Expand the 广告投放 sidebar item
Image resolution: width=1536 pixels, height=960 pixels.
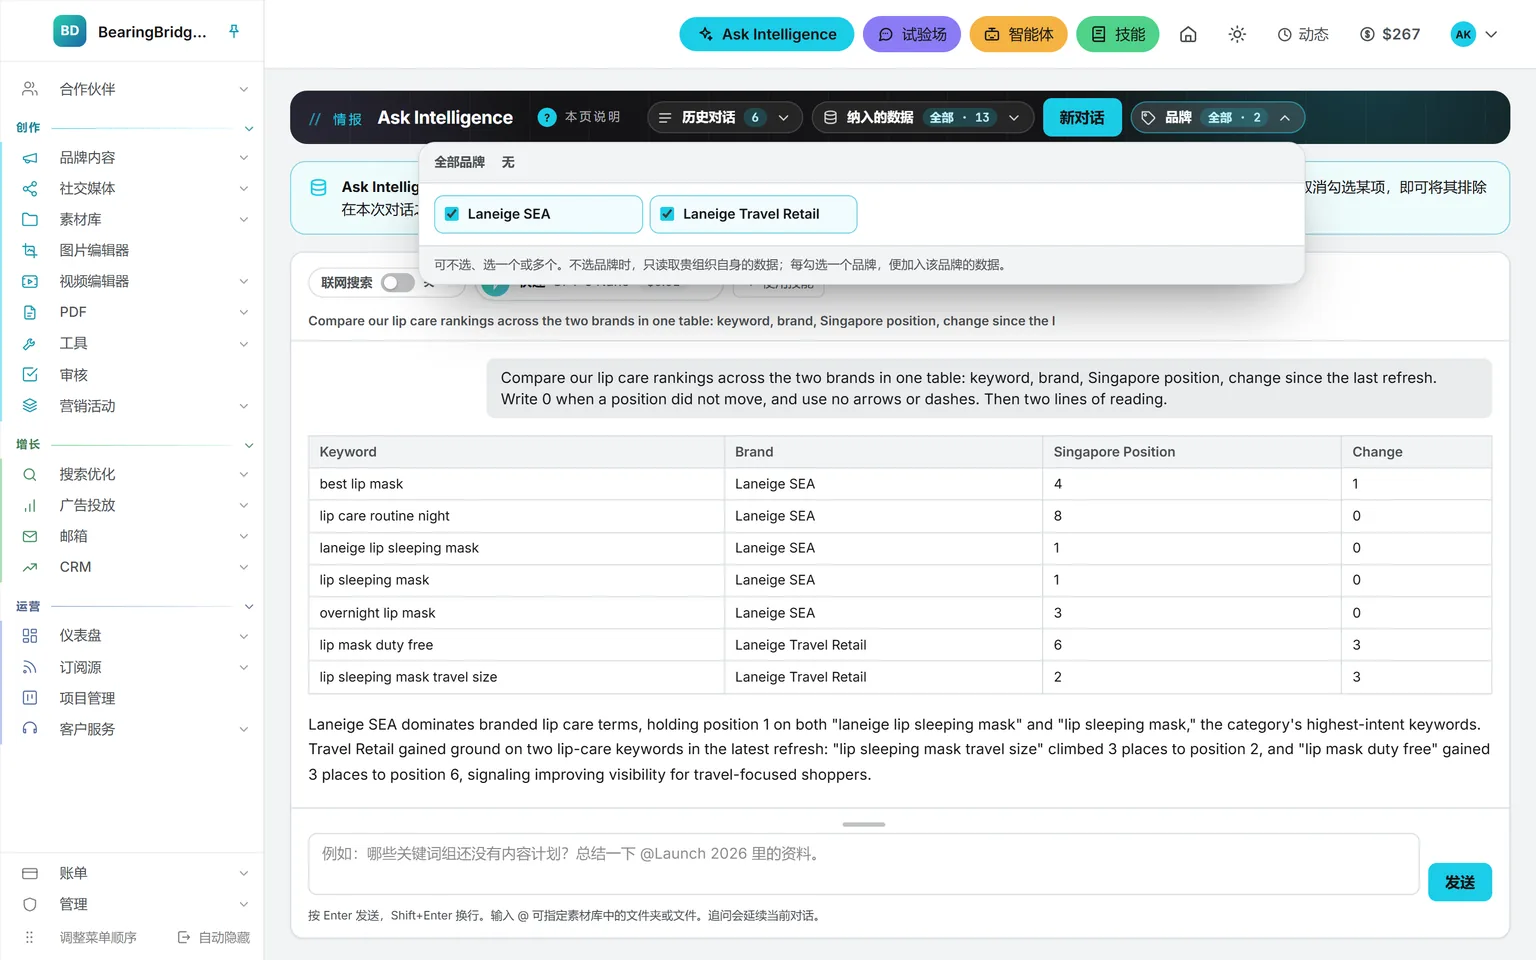(x=132, y=505)
